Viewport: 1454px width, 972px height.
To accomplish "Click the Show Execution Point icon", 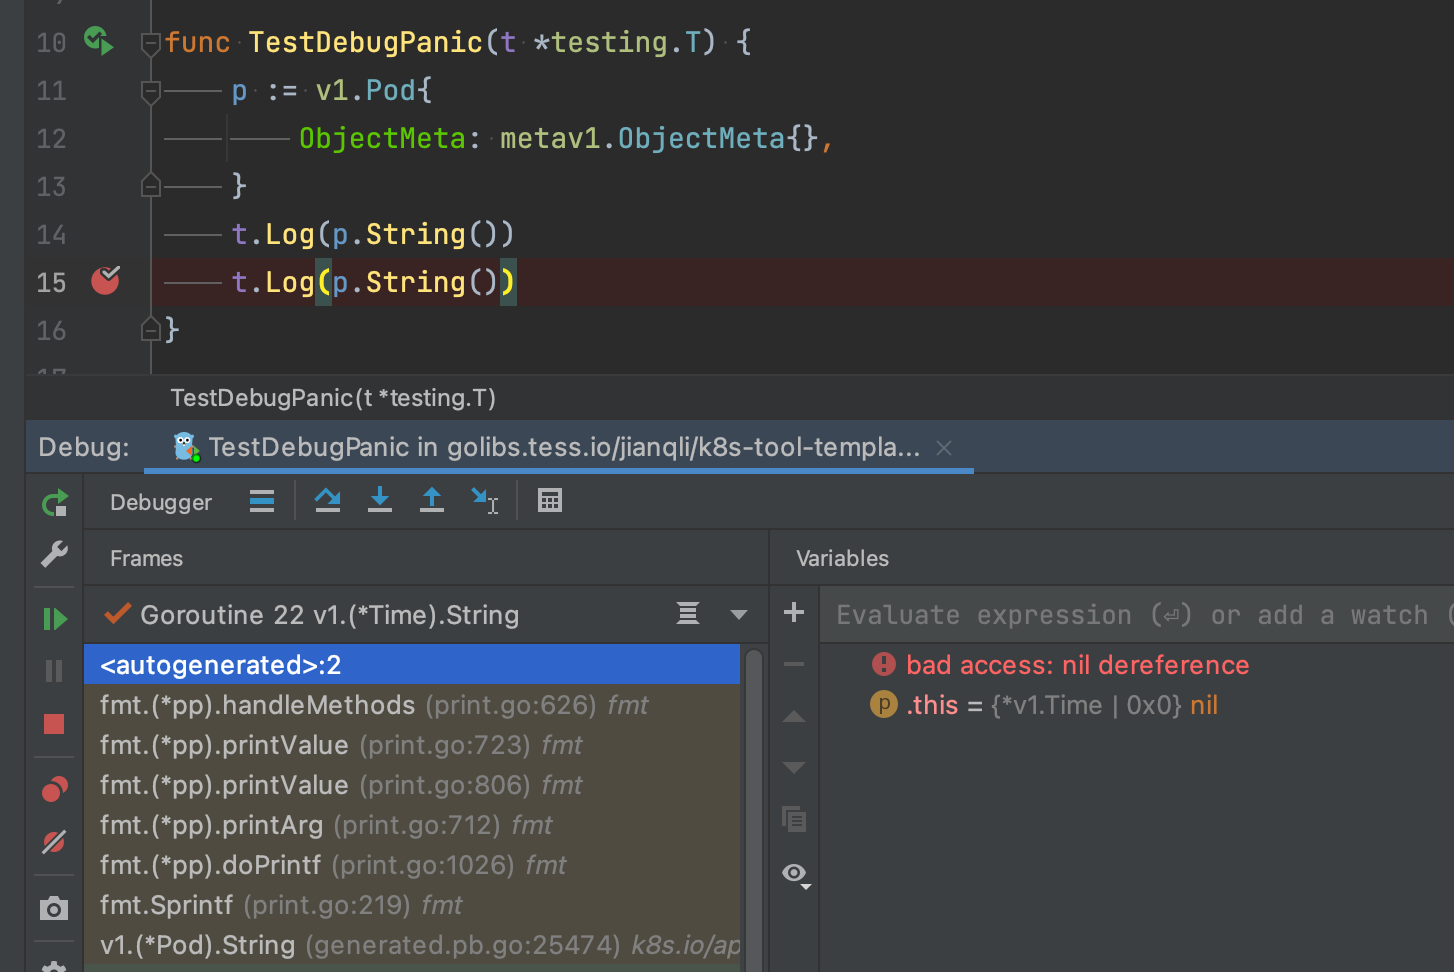I will click(x=262, y=501).
